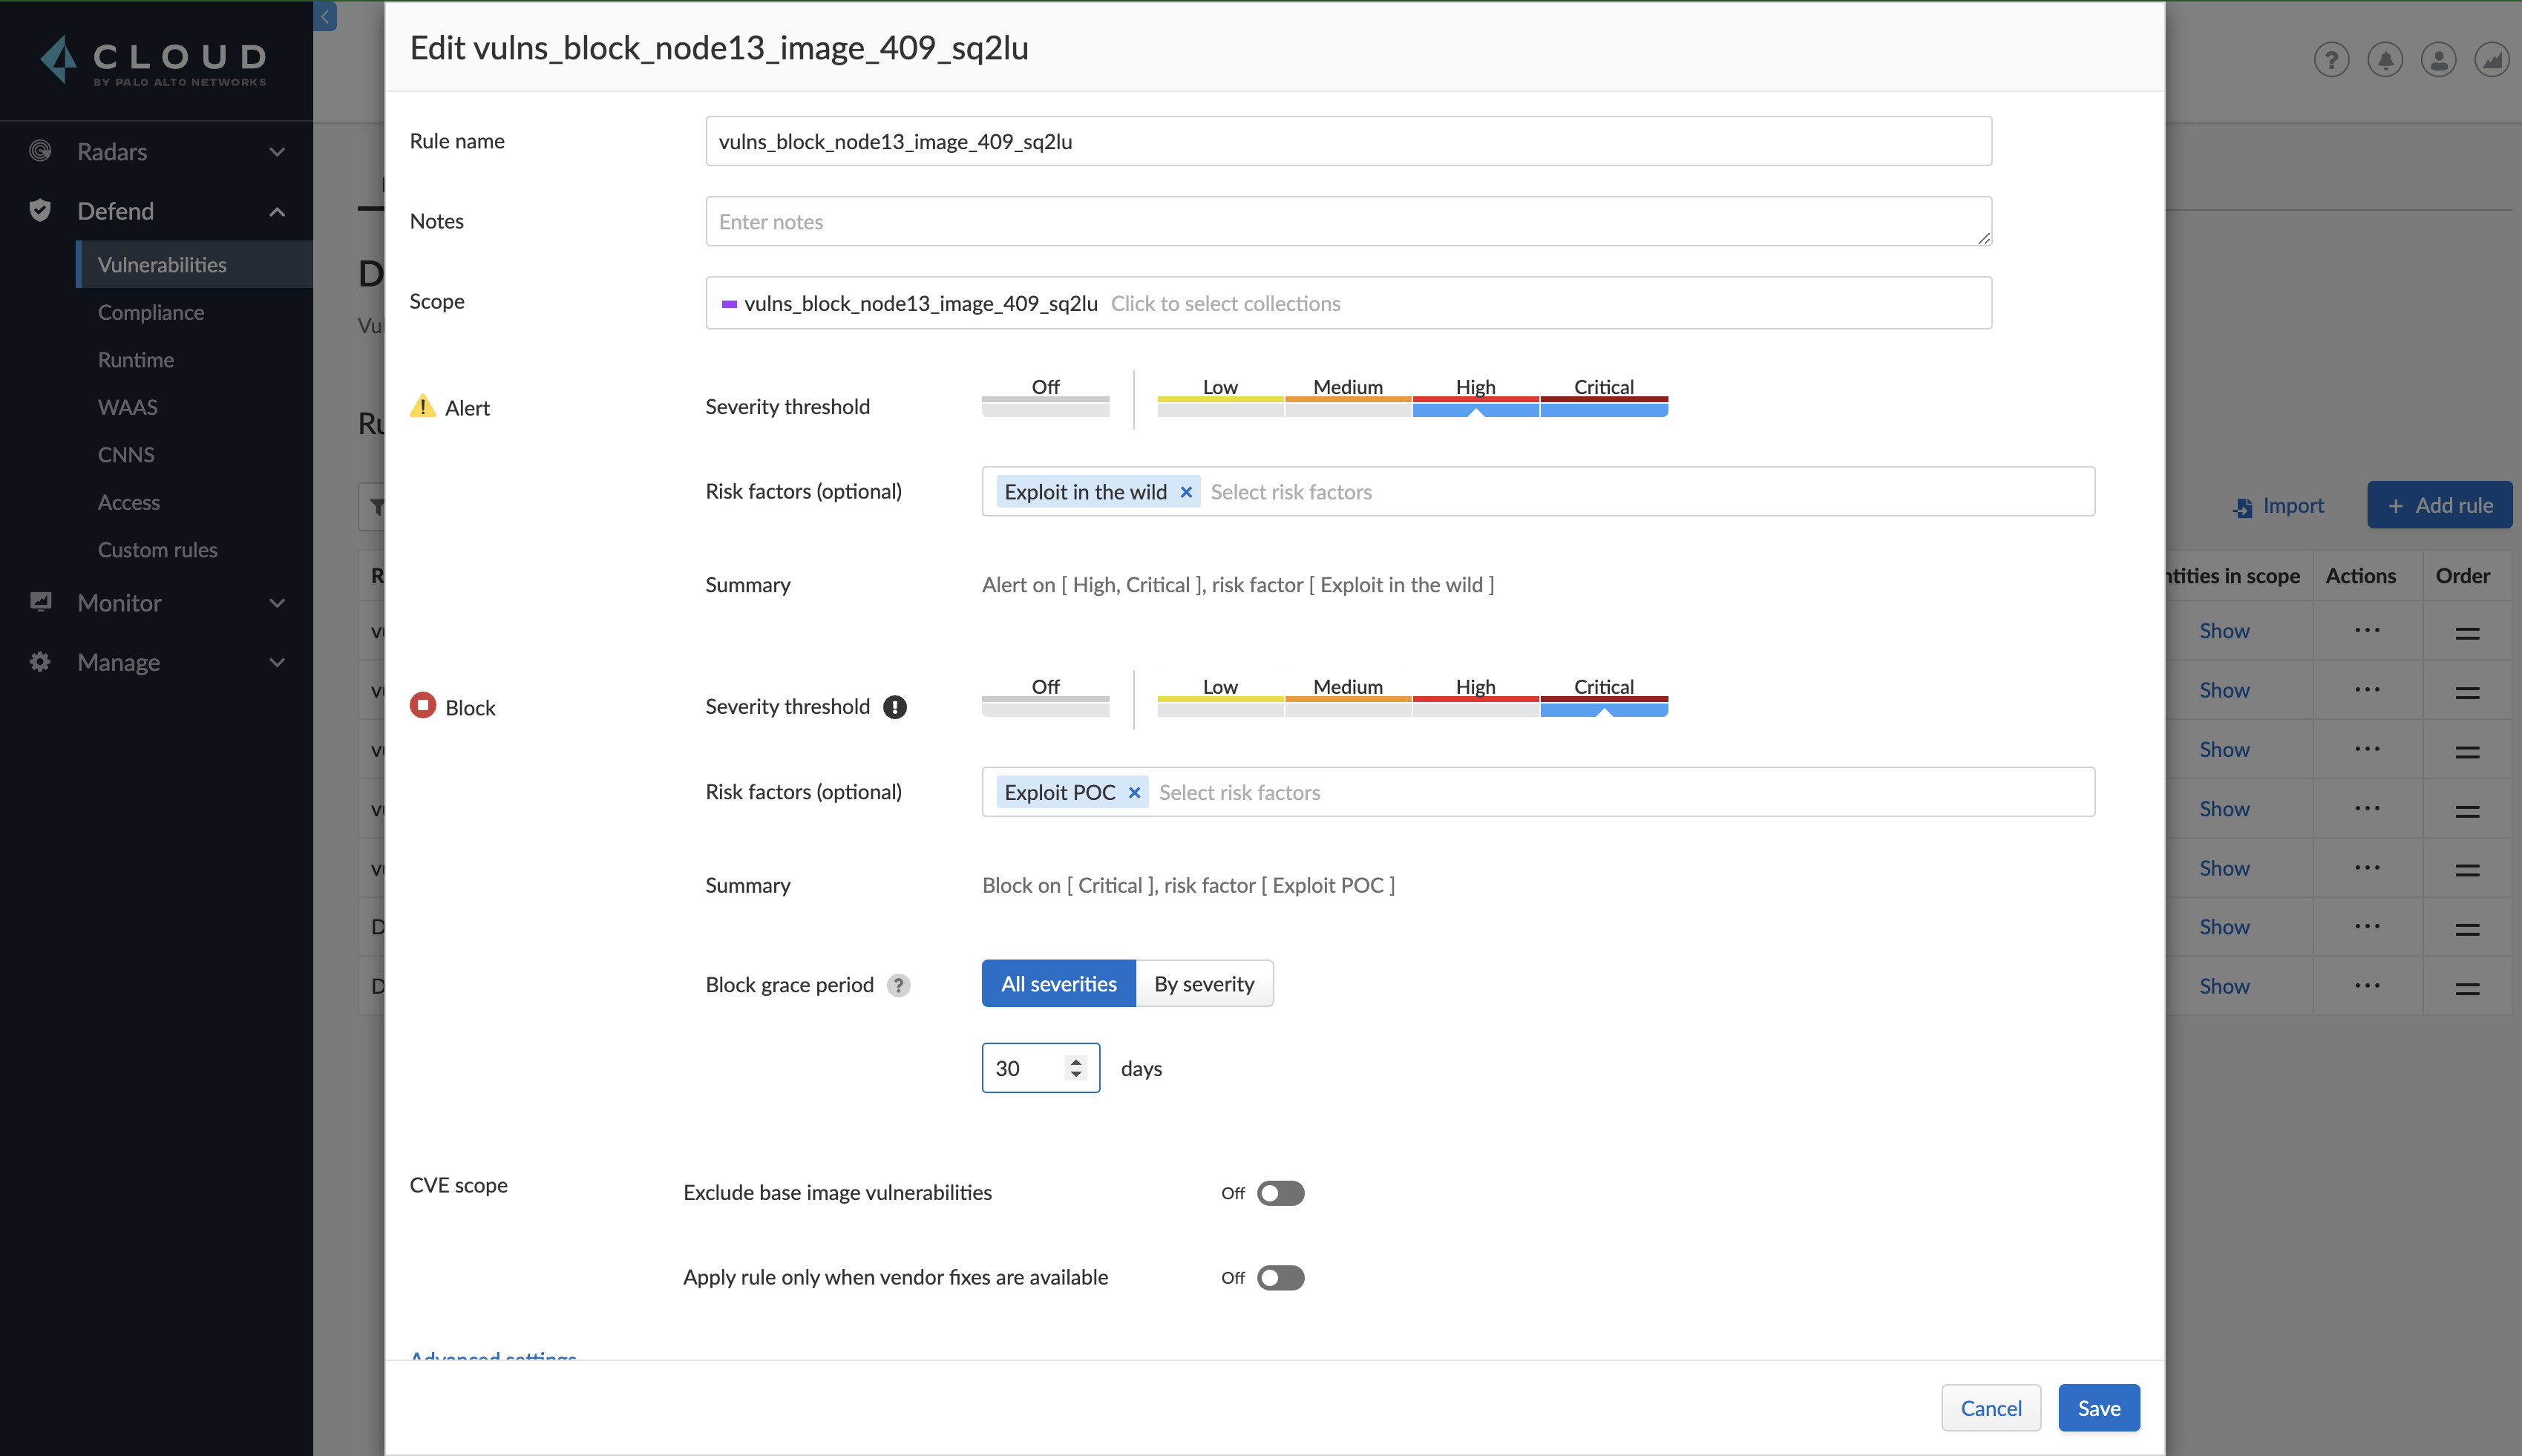This screenshot has width=2522, height=1456.
Task: Click the Alert warning triangle icon
Action: click(x=423, y=406)
